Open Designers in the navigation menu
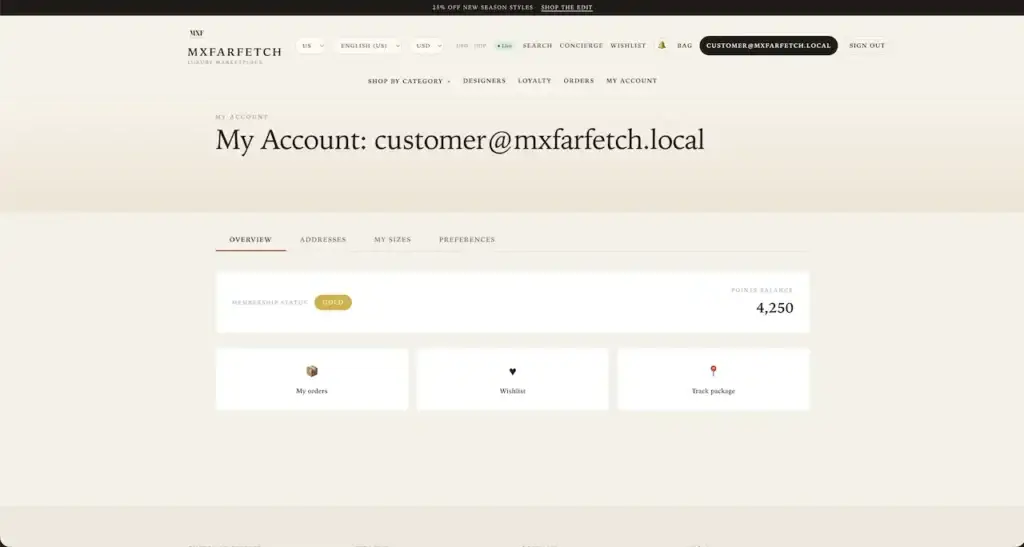This screenshot has height=547, width=1024. pos(485,81)
